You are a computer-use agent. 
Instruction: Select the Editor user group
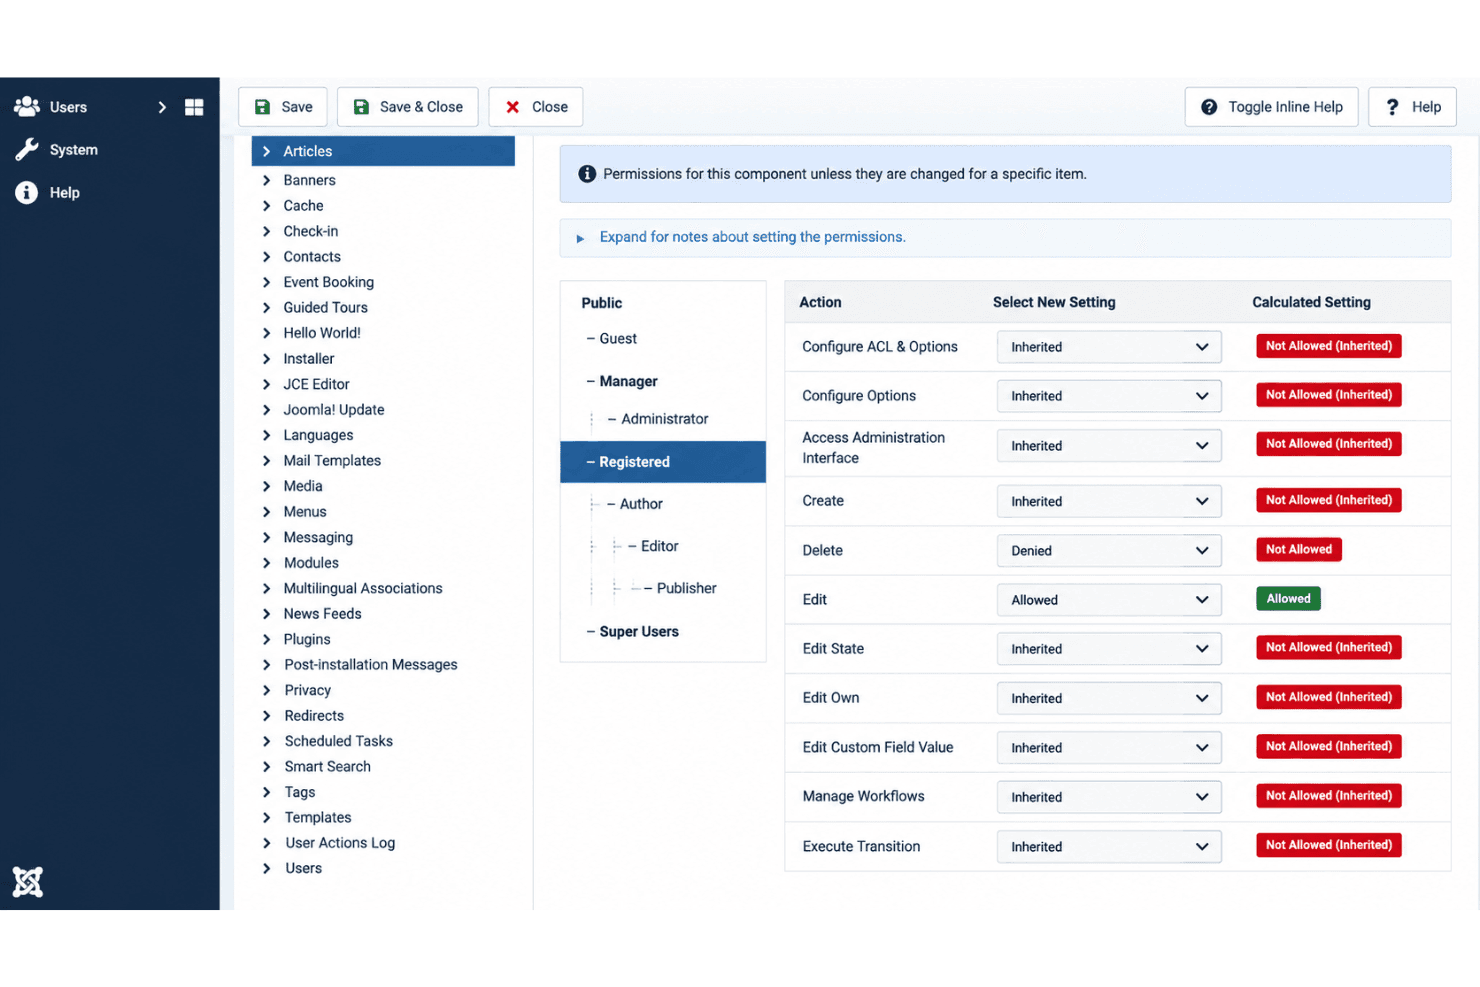click(659, 546)
